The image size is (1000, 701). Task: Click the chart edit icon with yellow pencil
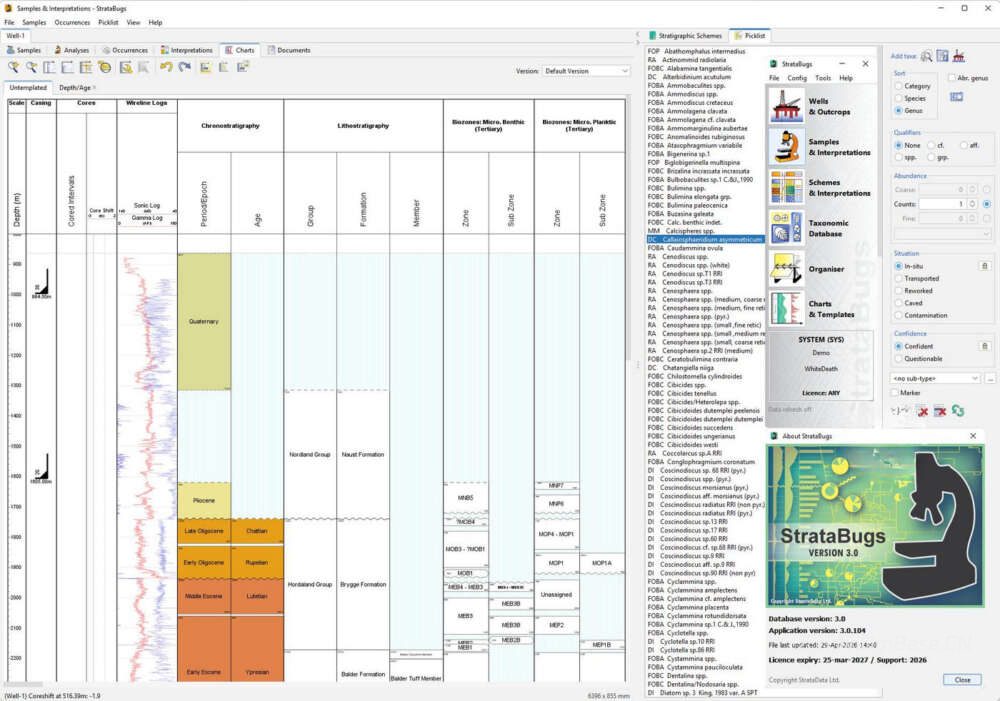pyautogui.click(x=126, y=67)
